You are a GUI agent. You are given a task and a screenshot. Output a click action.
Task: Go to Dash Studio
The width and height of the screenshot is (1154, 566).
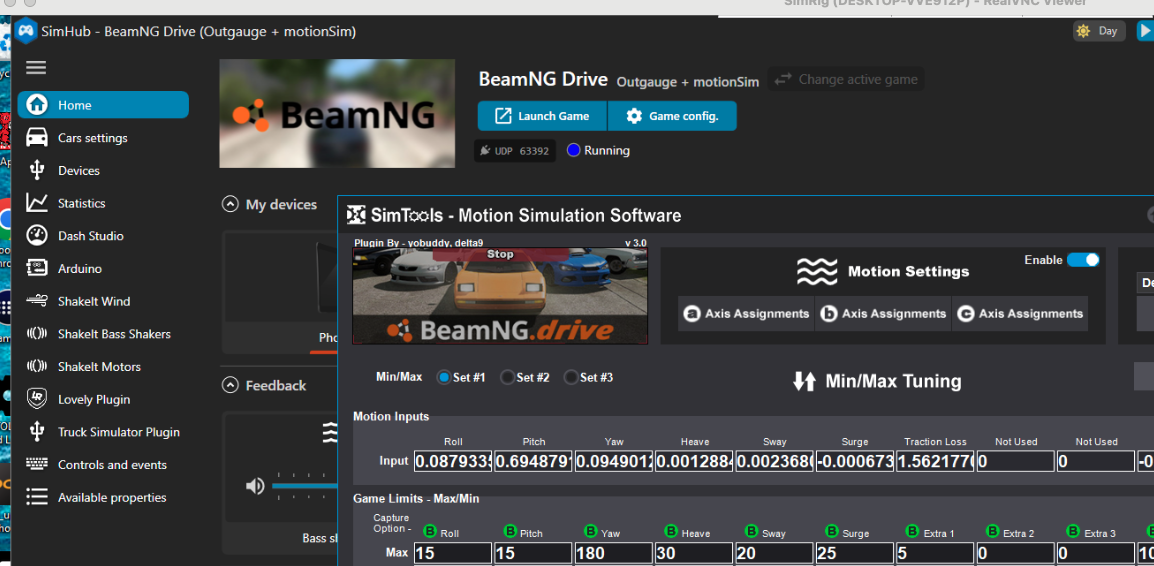click(90, 236)
